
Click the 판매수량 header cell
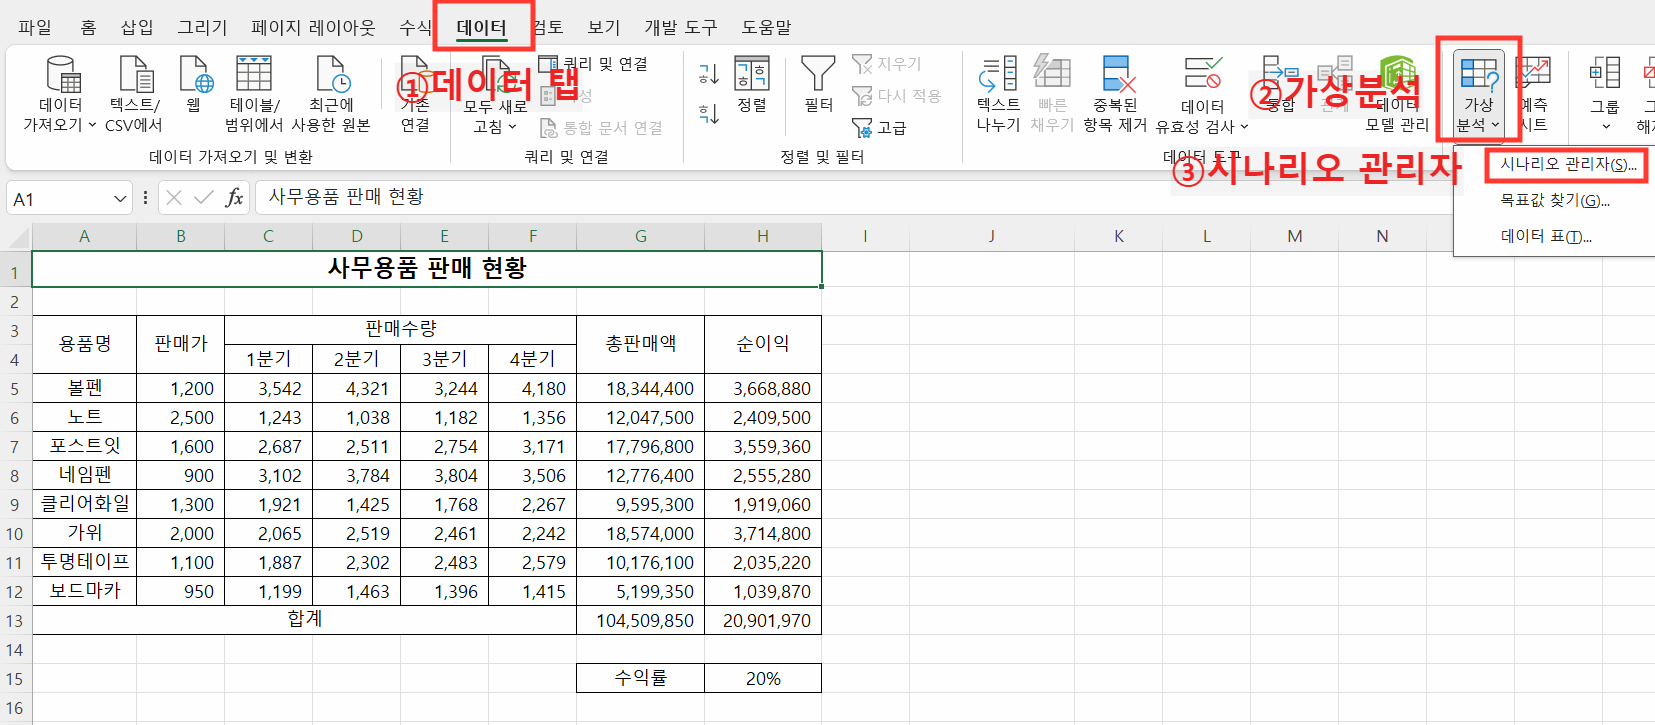click(x=400, y=329)
